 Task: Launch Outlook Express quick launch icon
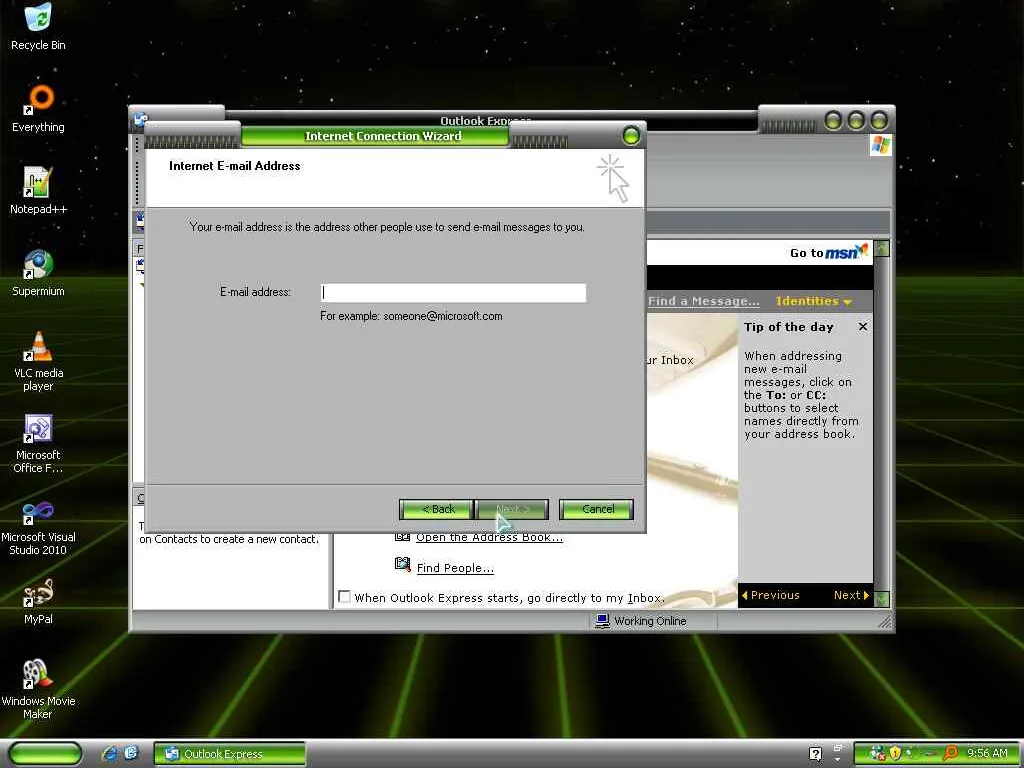[x=131, y=754]
